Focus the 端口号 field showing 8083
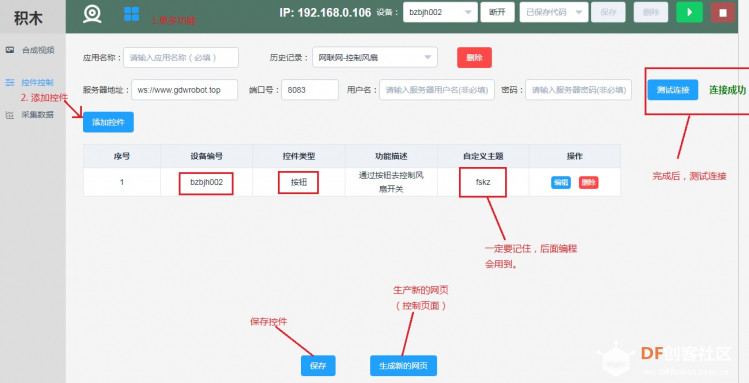 pos(310,90)
